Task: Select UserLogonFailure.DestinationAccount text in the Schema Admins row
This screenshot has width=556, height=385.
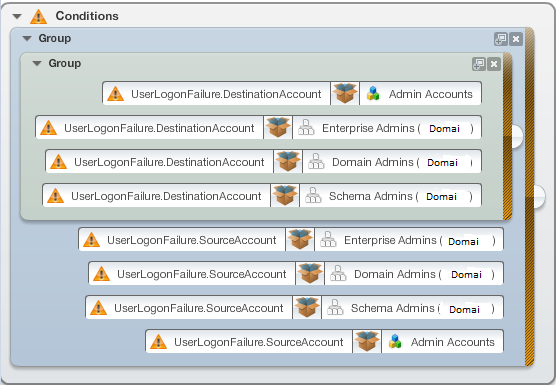Action: pyautogui.click(x=166, y=196)
